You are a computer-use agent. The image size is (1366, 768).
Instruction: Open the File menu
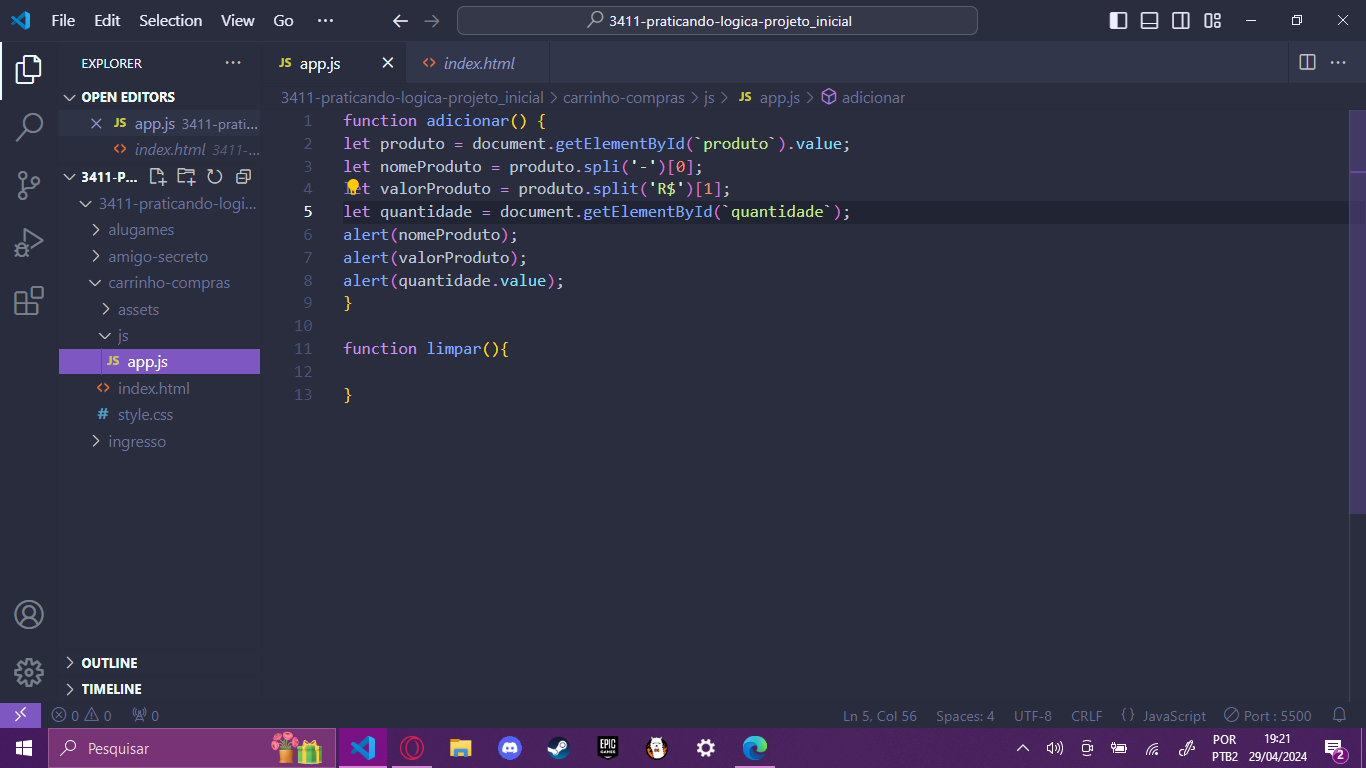(63, 21)
